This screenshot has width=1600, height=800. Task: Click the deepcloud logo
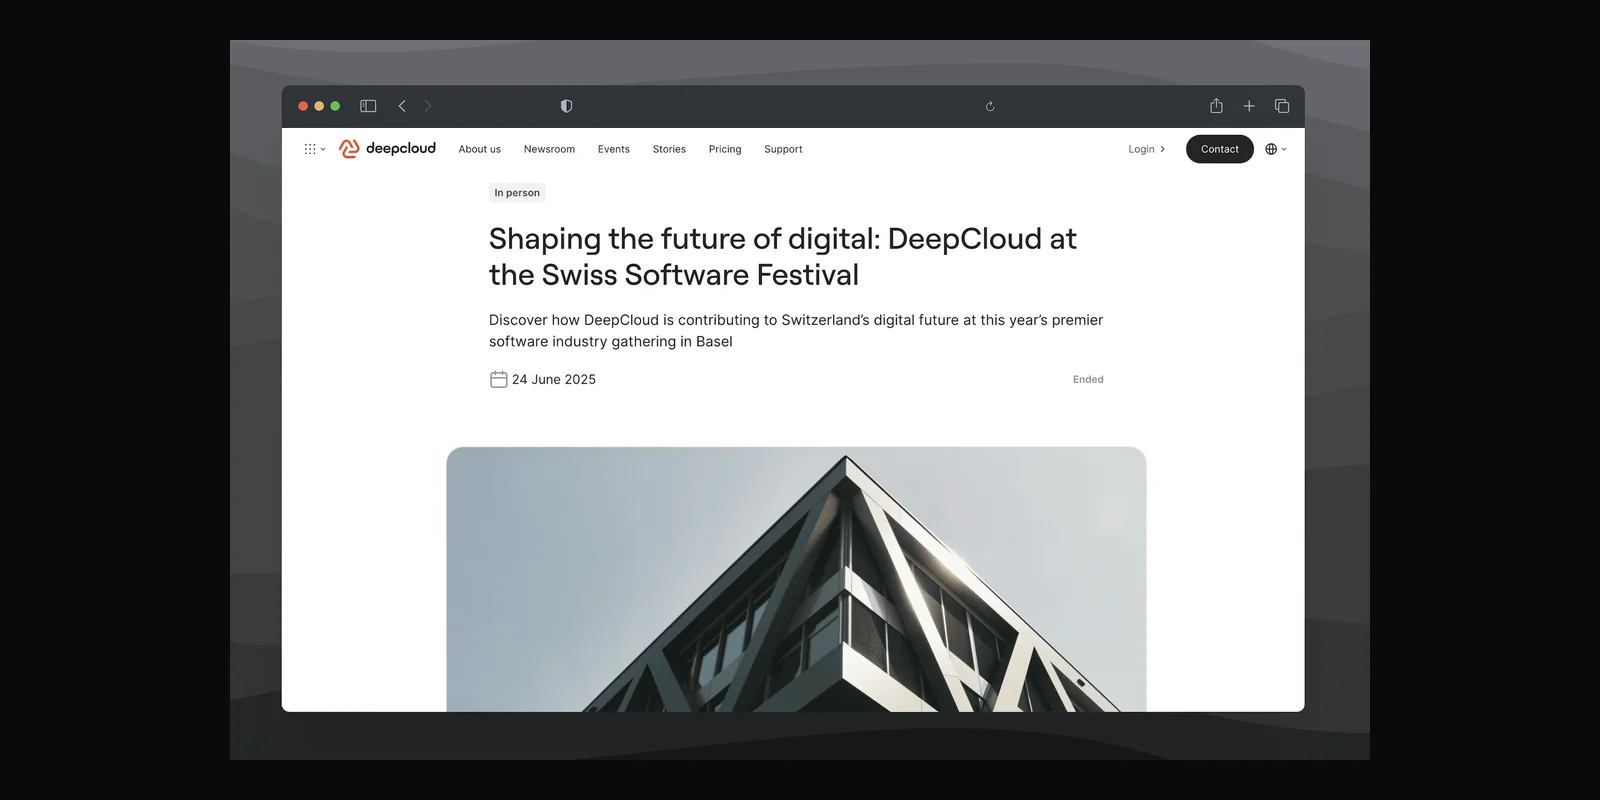coord(388,148)
